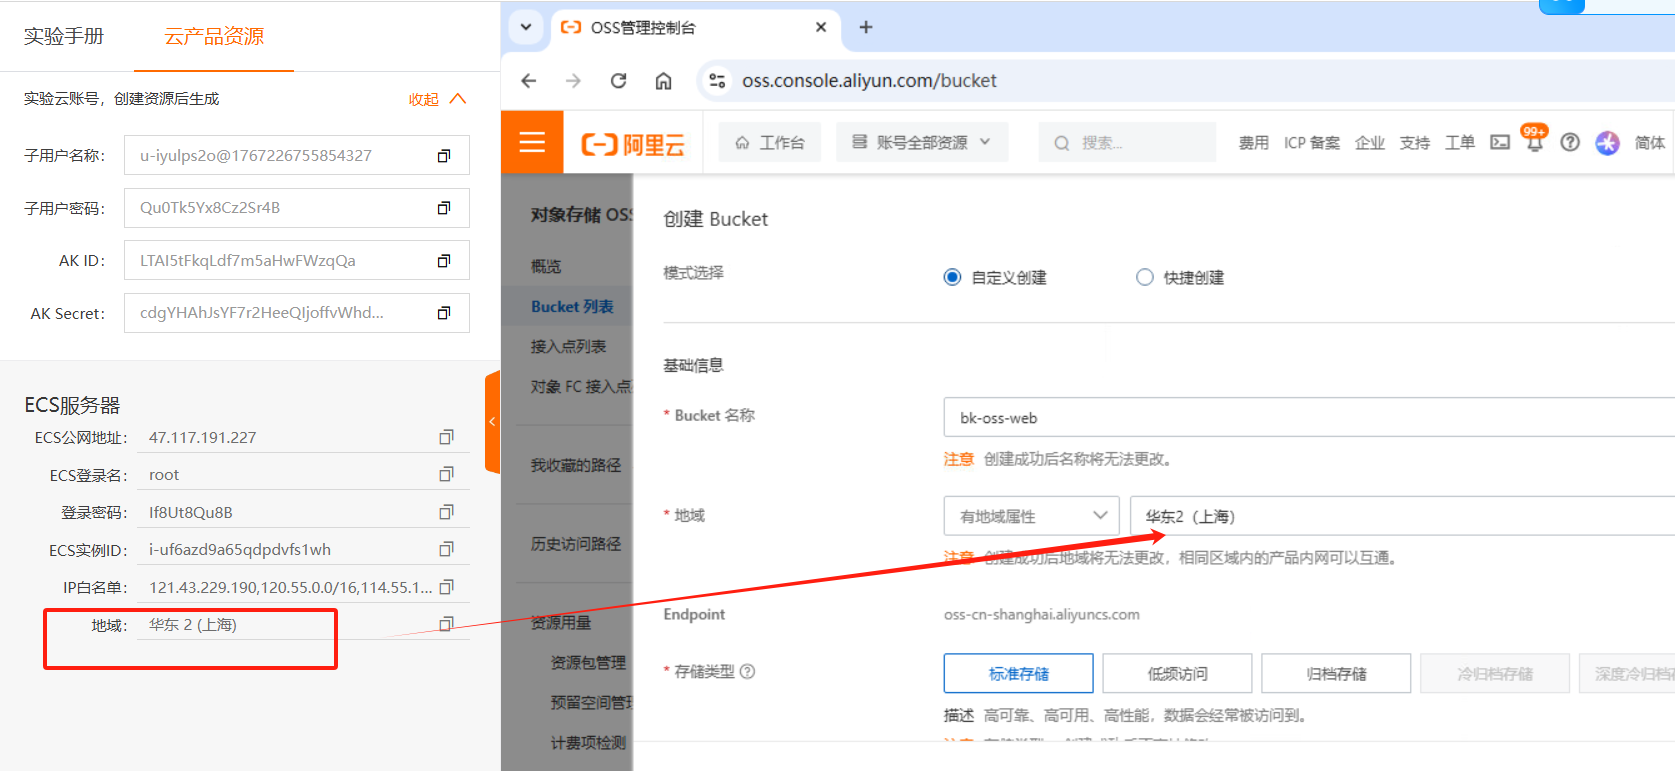
Task: Expand the 账号全部资源 dropdown
Action: click(921, 142)
